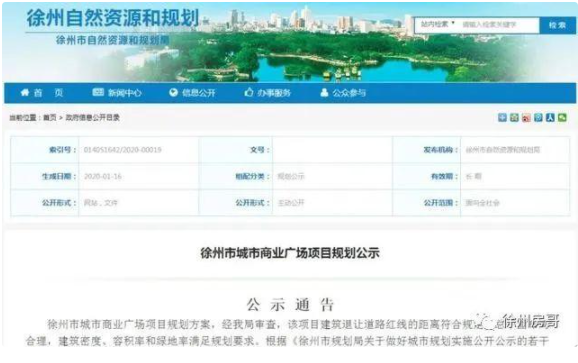578x363 pixels.
Task: Click the 生成日期 field label
Action: point(59,177)
